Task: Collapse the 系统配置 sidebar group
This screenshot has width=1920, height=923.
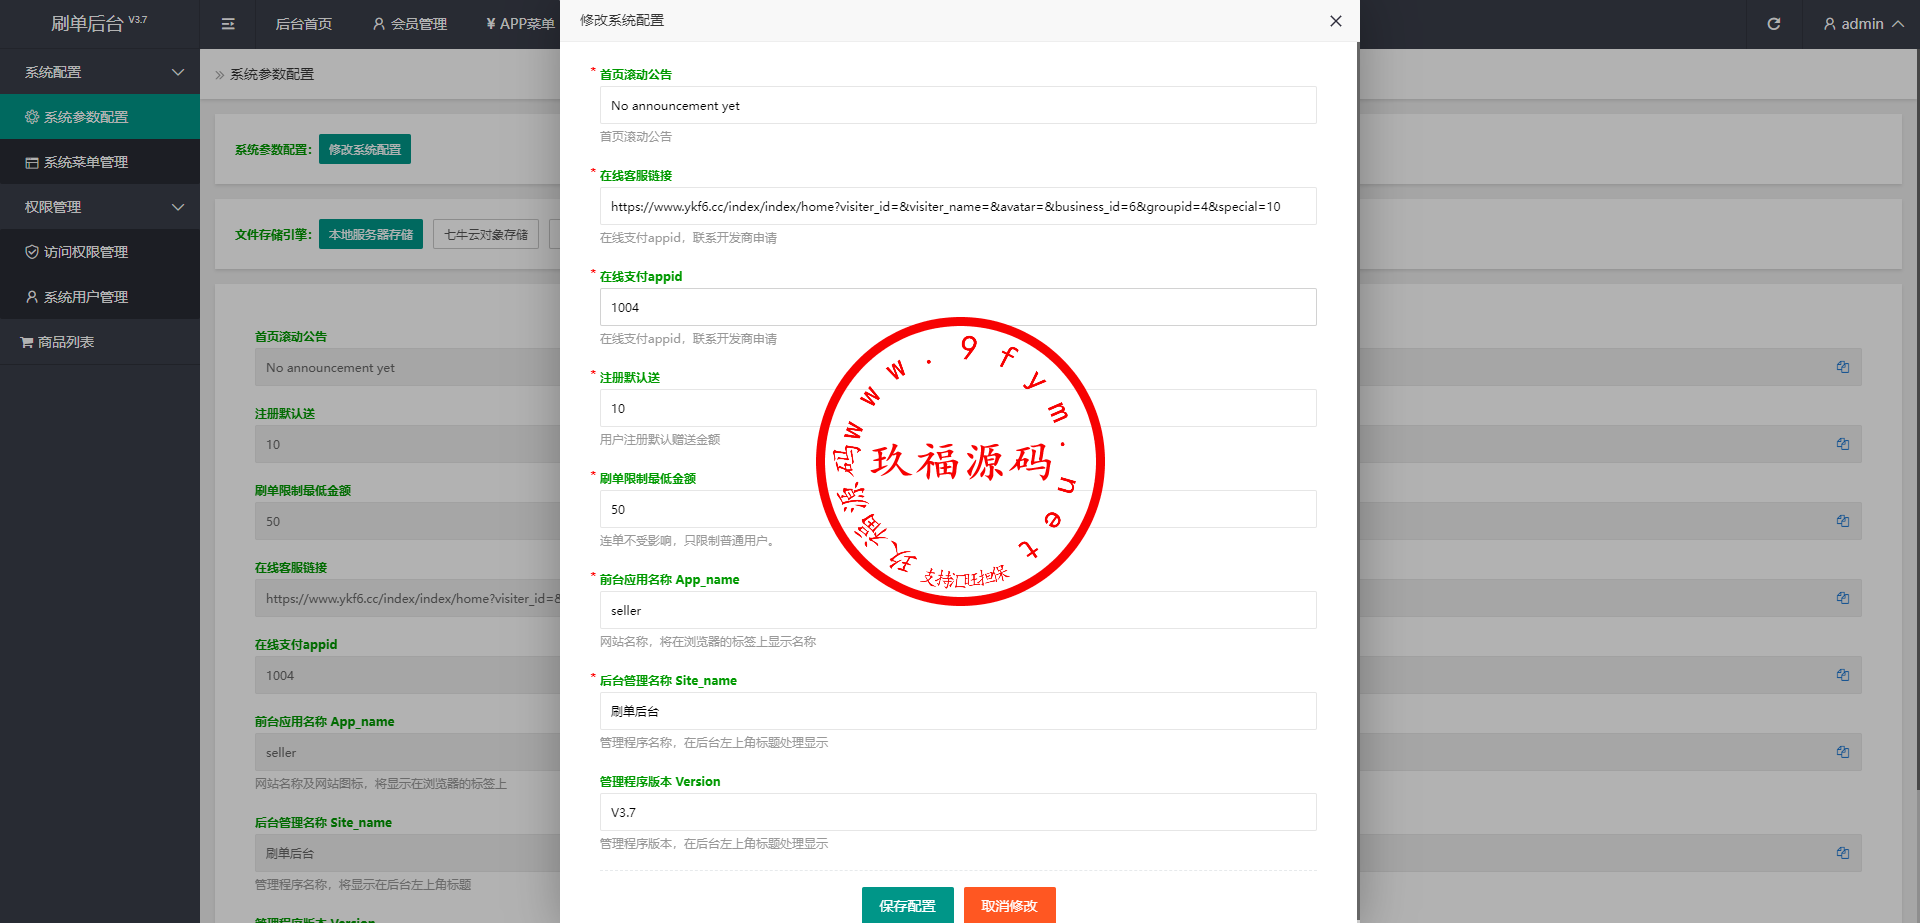Action: pyautogui.click(x=100, y=72)
